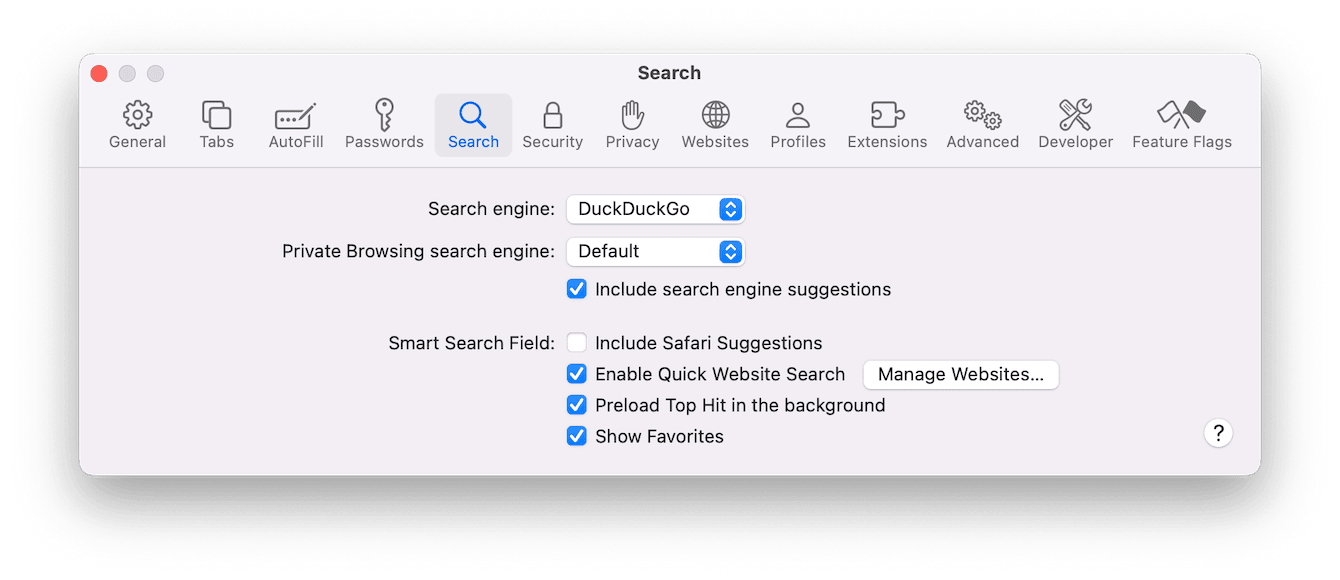Screen dimensions: 1340x580
Task: Select the Profiles tab
Action: click(797, 122)
